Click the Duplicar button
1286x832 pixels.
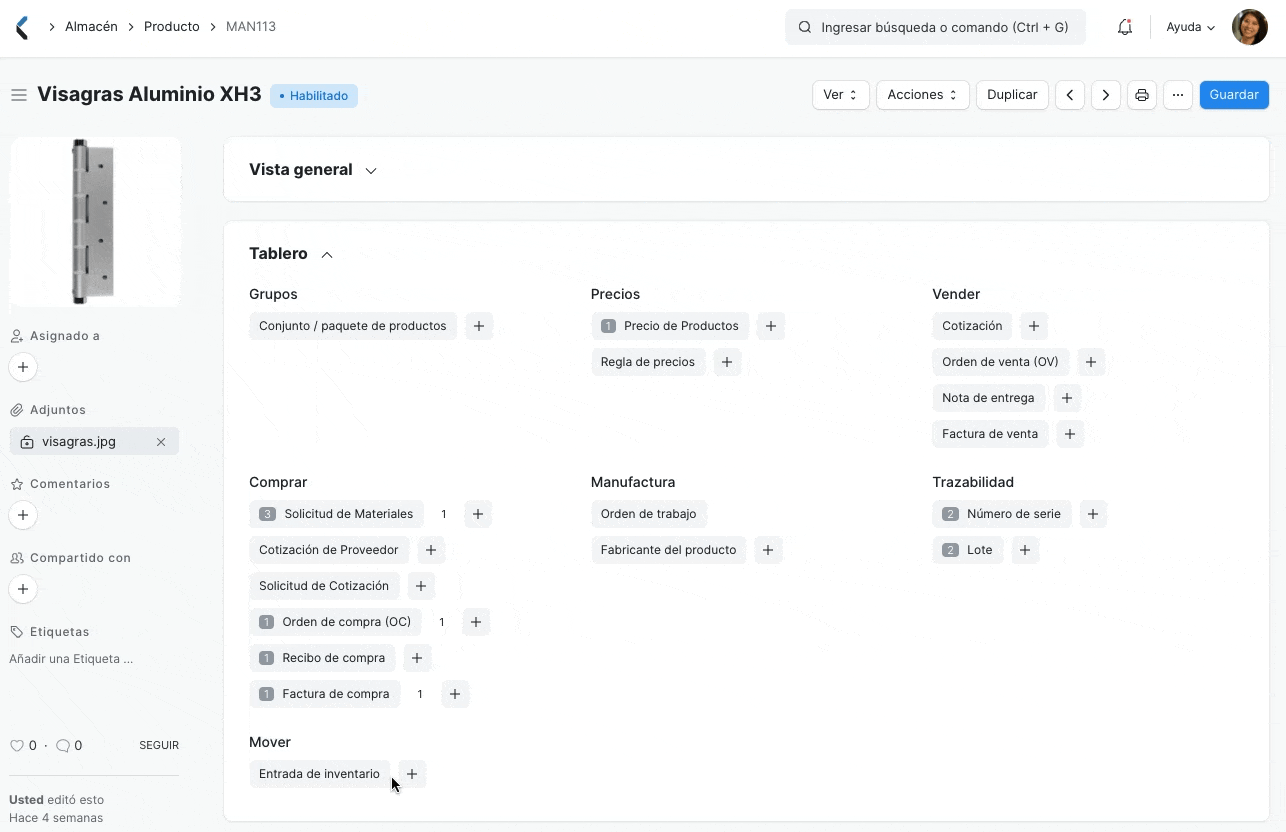pyautogui.click(x=1012, y=95)
